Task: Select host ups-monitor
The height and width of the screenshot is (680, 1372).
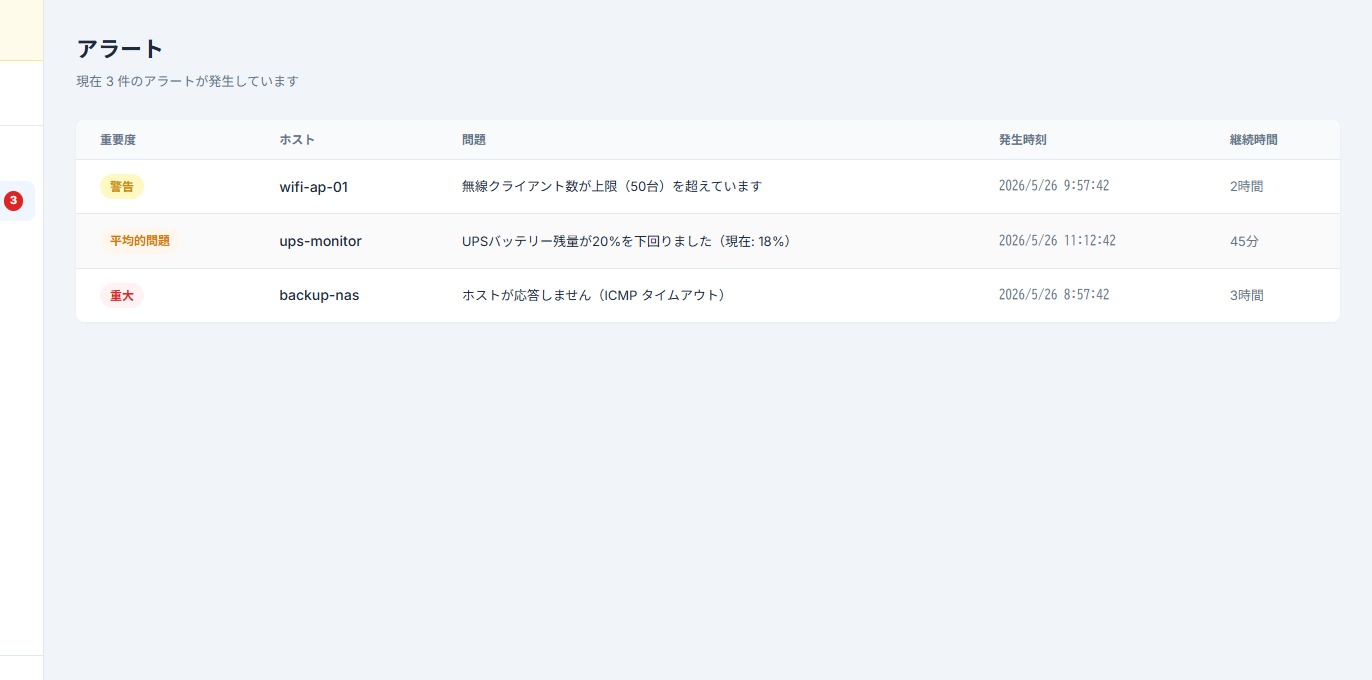Action: click(320, 241)
